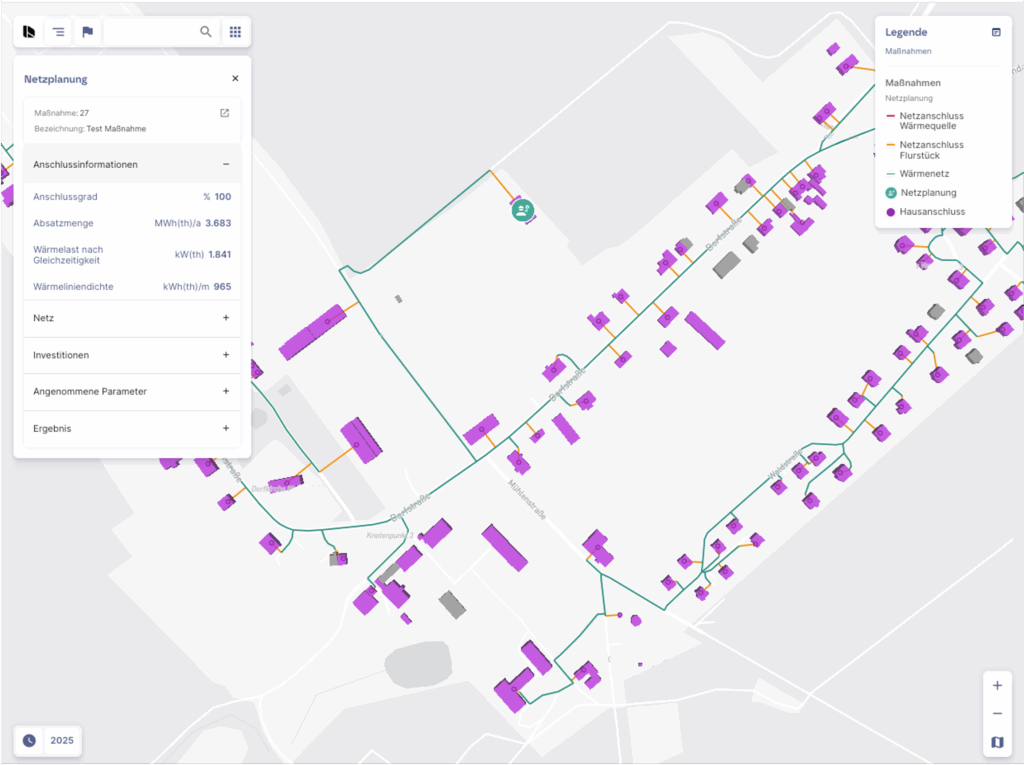Expand the Ergebnis section
Viewport: 1024px width, 765px height.
(226, 429)
